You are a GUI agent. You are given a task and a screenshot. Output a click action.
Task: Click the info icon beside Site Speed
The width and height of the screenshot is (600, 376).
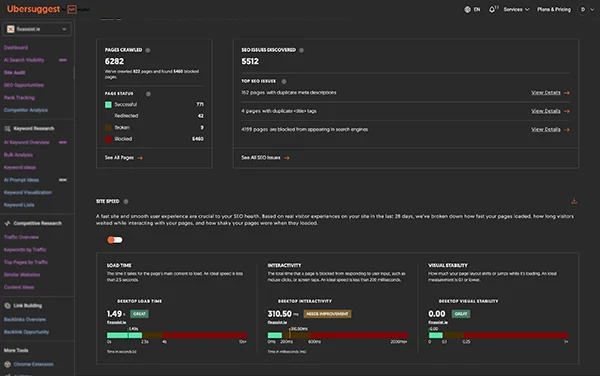pyautogui.click(x=126, y=201)
